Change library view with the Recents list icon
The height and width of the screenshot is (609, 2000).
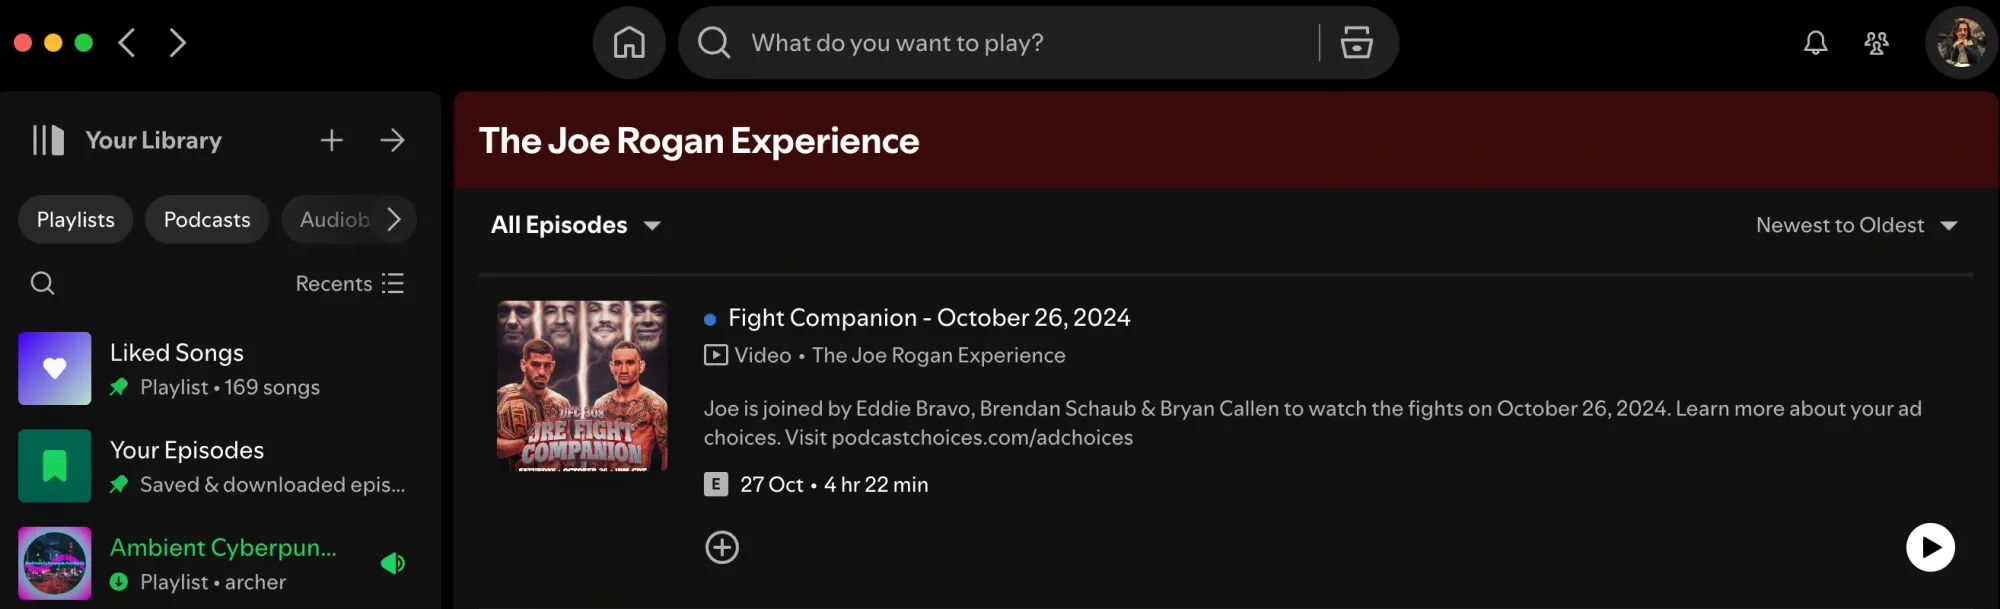(x=393, y=283)
